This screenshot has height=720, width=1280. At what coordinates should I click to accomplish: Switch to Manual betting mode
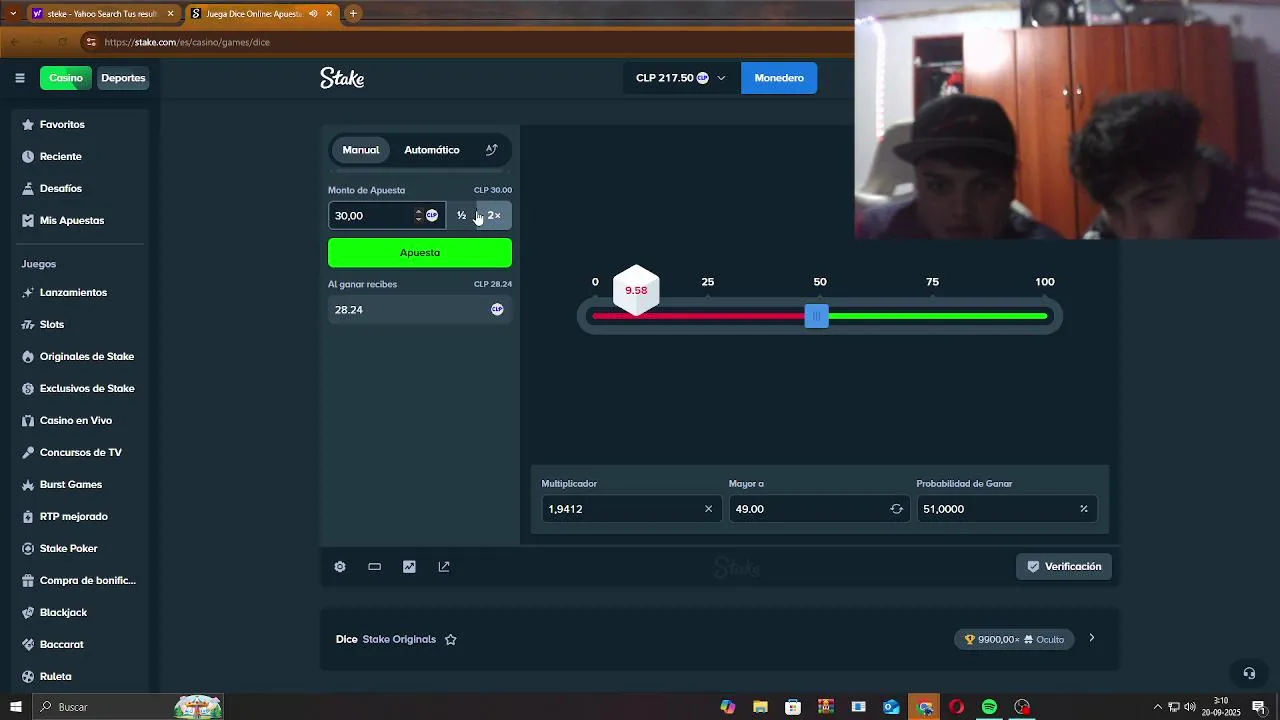[361, 150]
